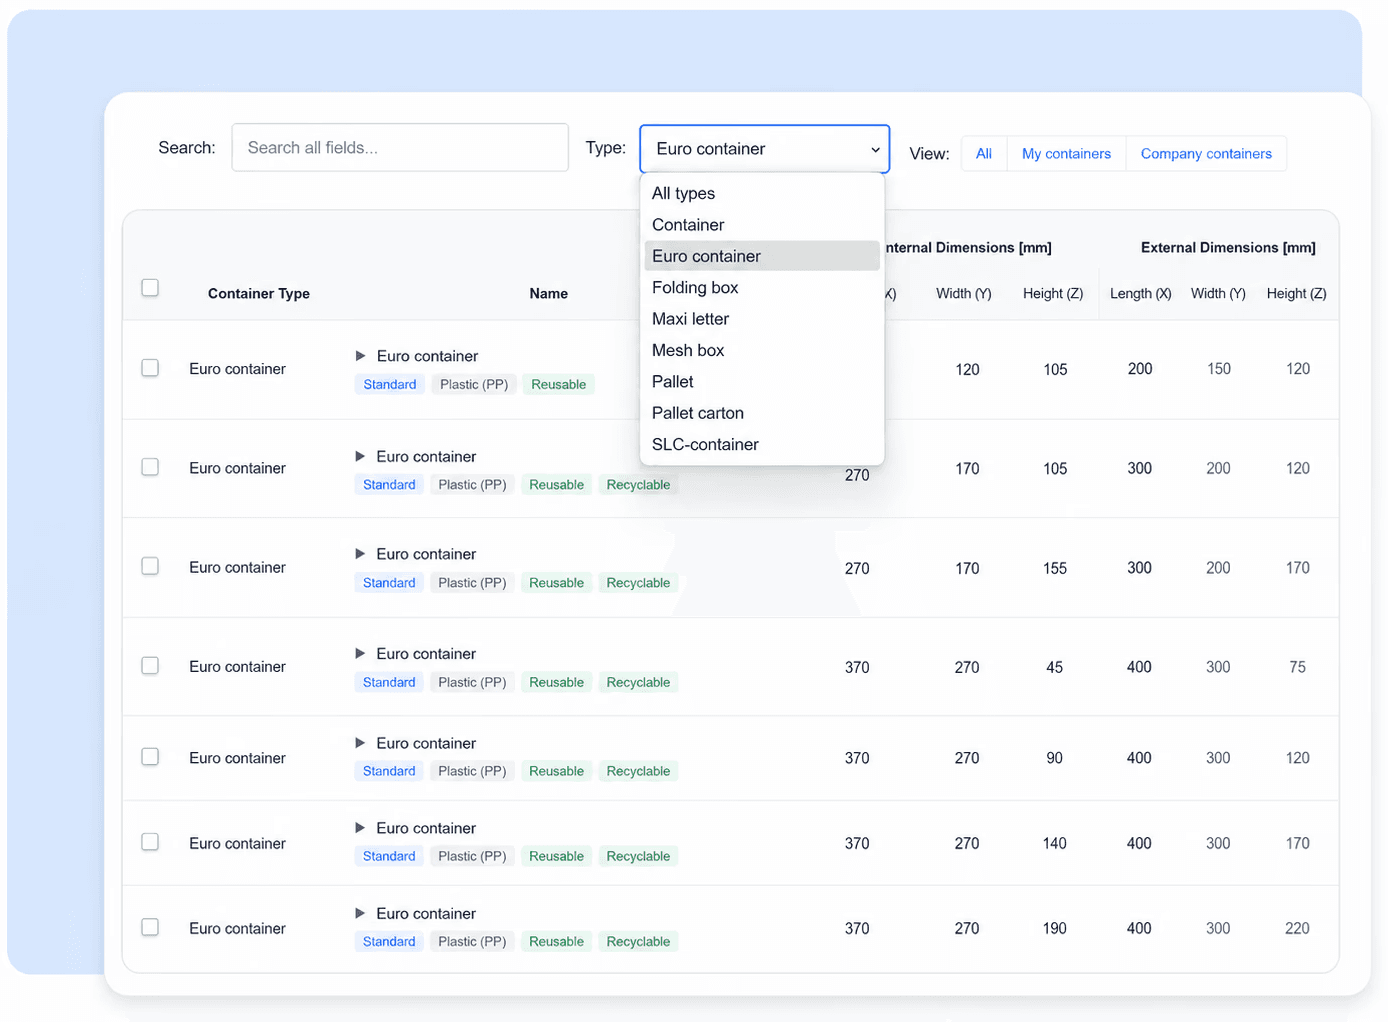Switch view to Company containers

(x=1206, y=154)
